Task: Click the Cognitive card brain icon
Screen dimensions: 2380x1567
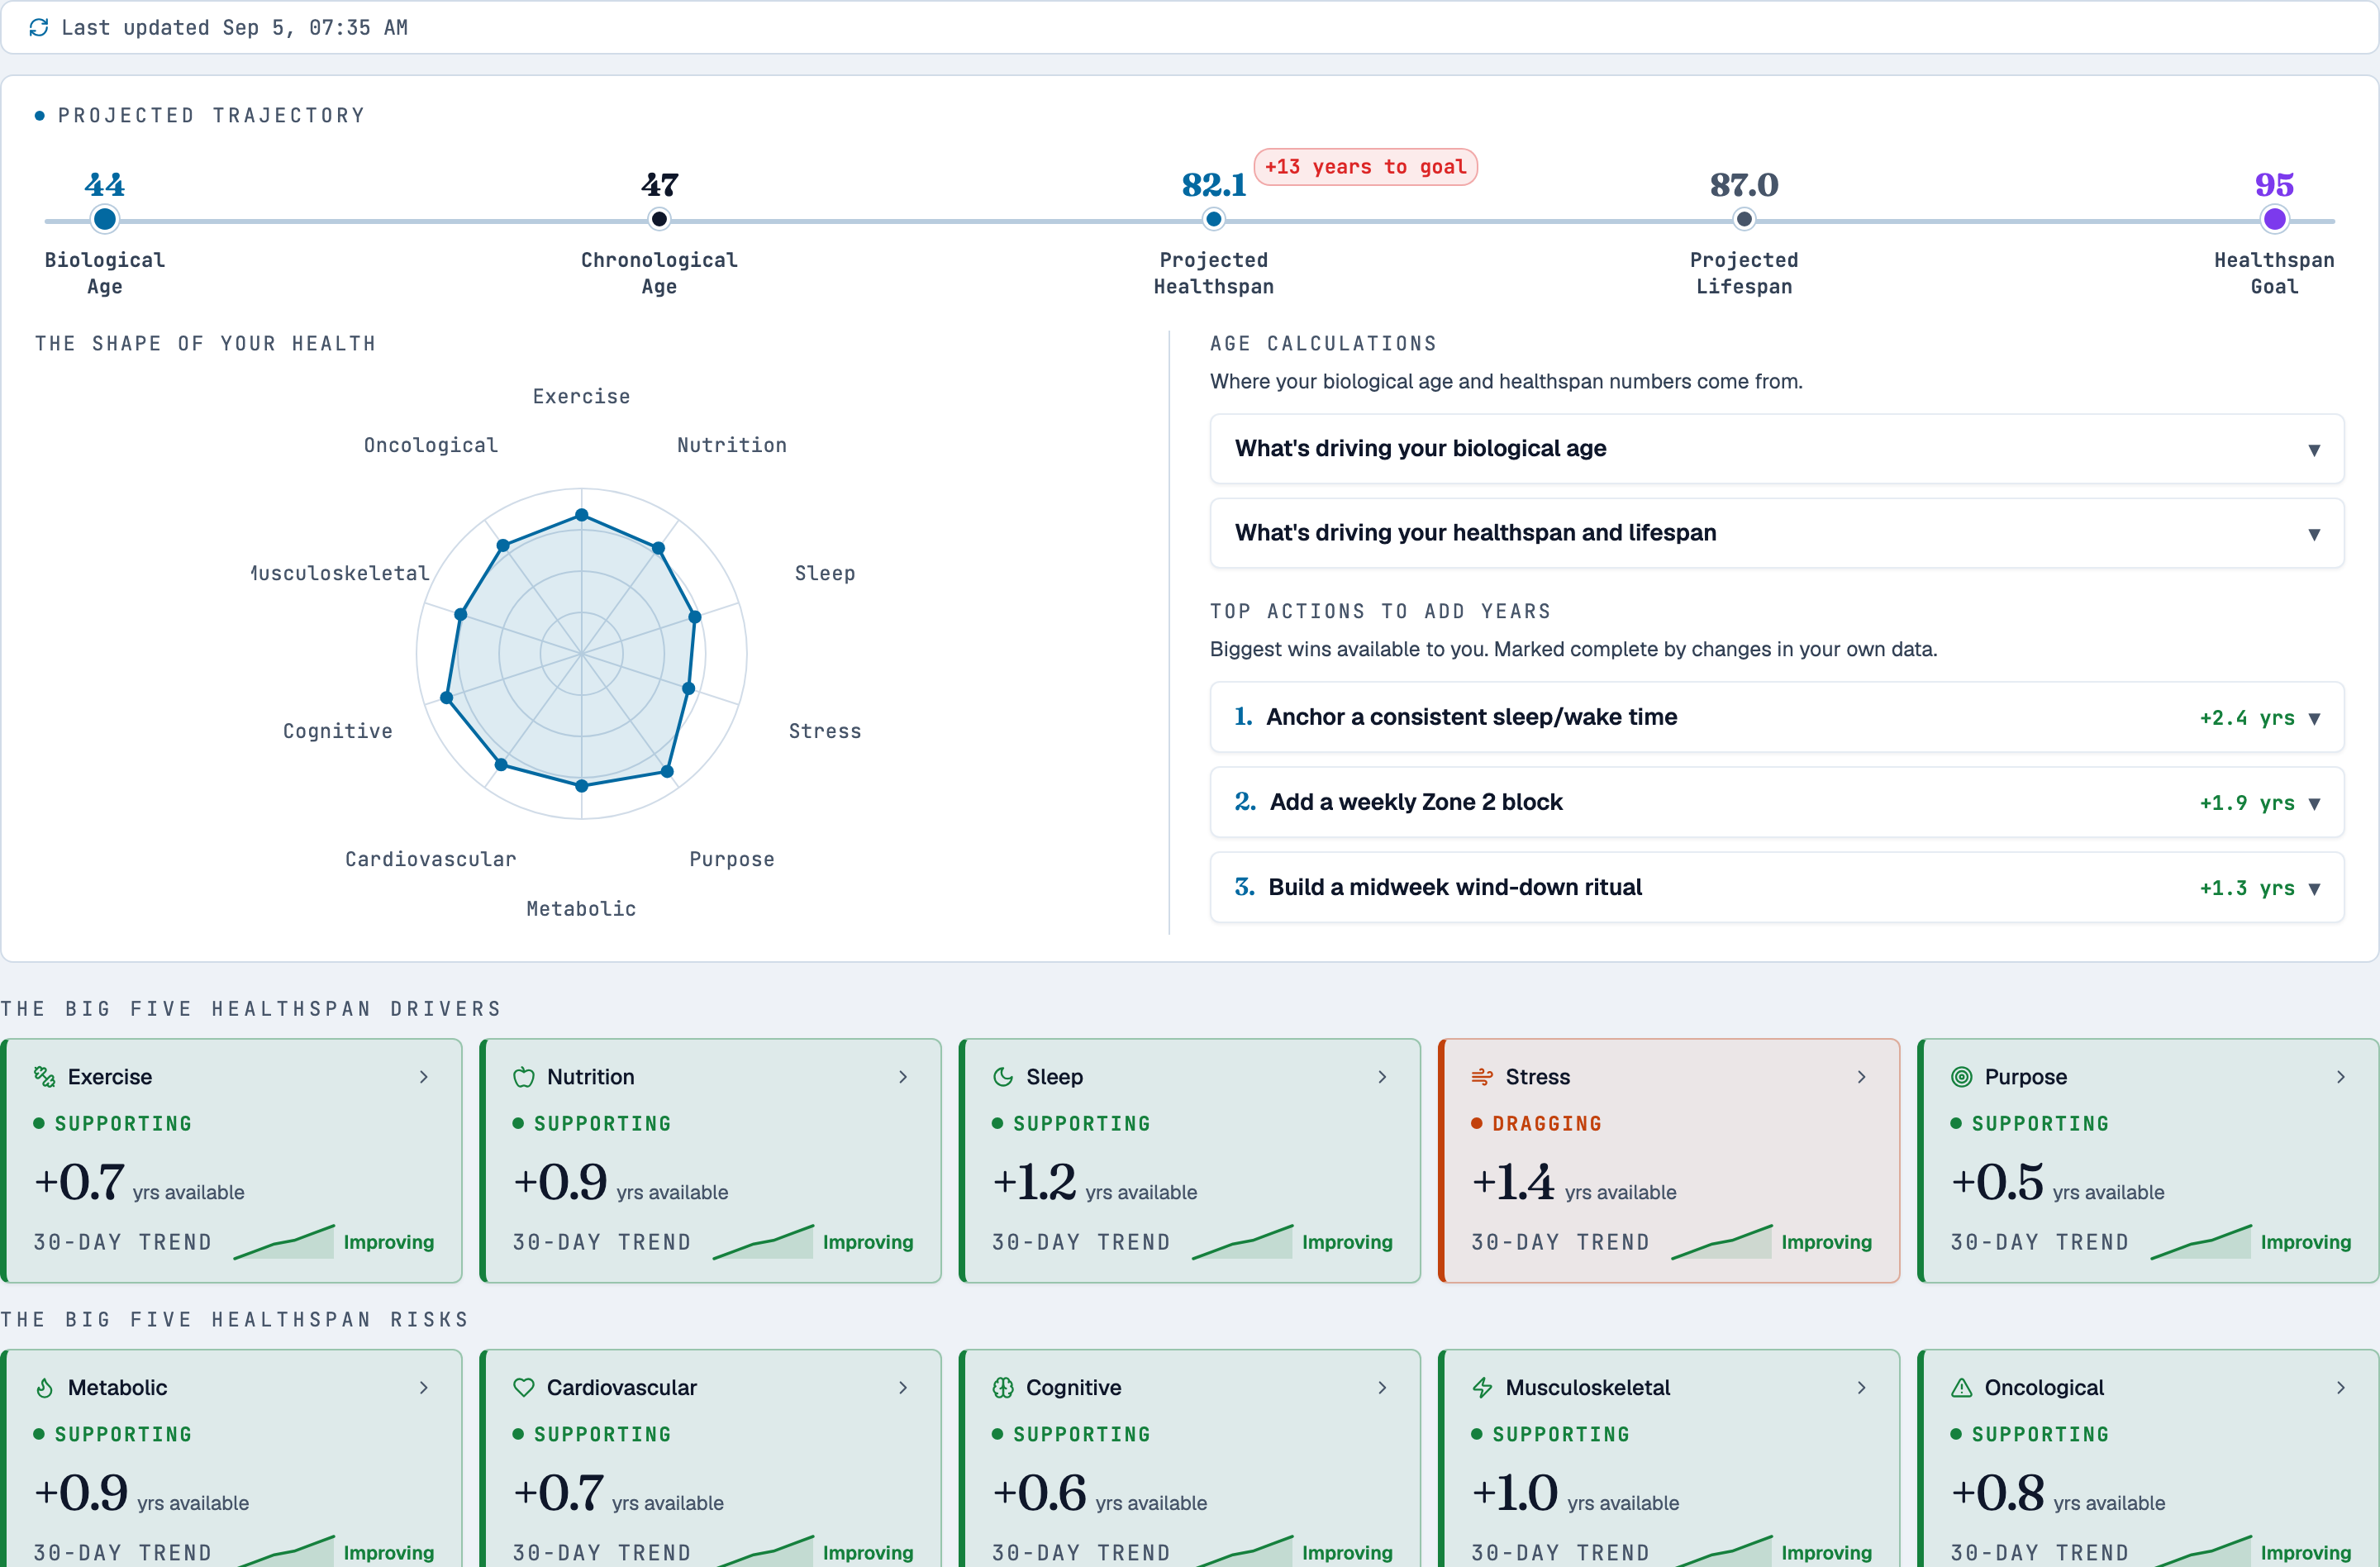Action: tap(1002, 1387)
